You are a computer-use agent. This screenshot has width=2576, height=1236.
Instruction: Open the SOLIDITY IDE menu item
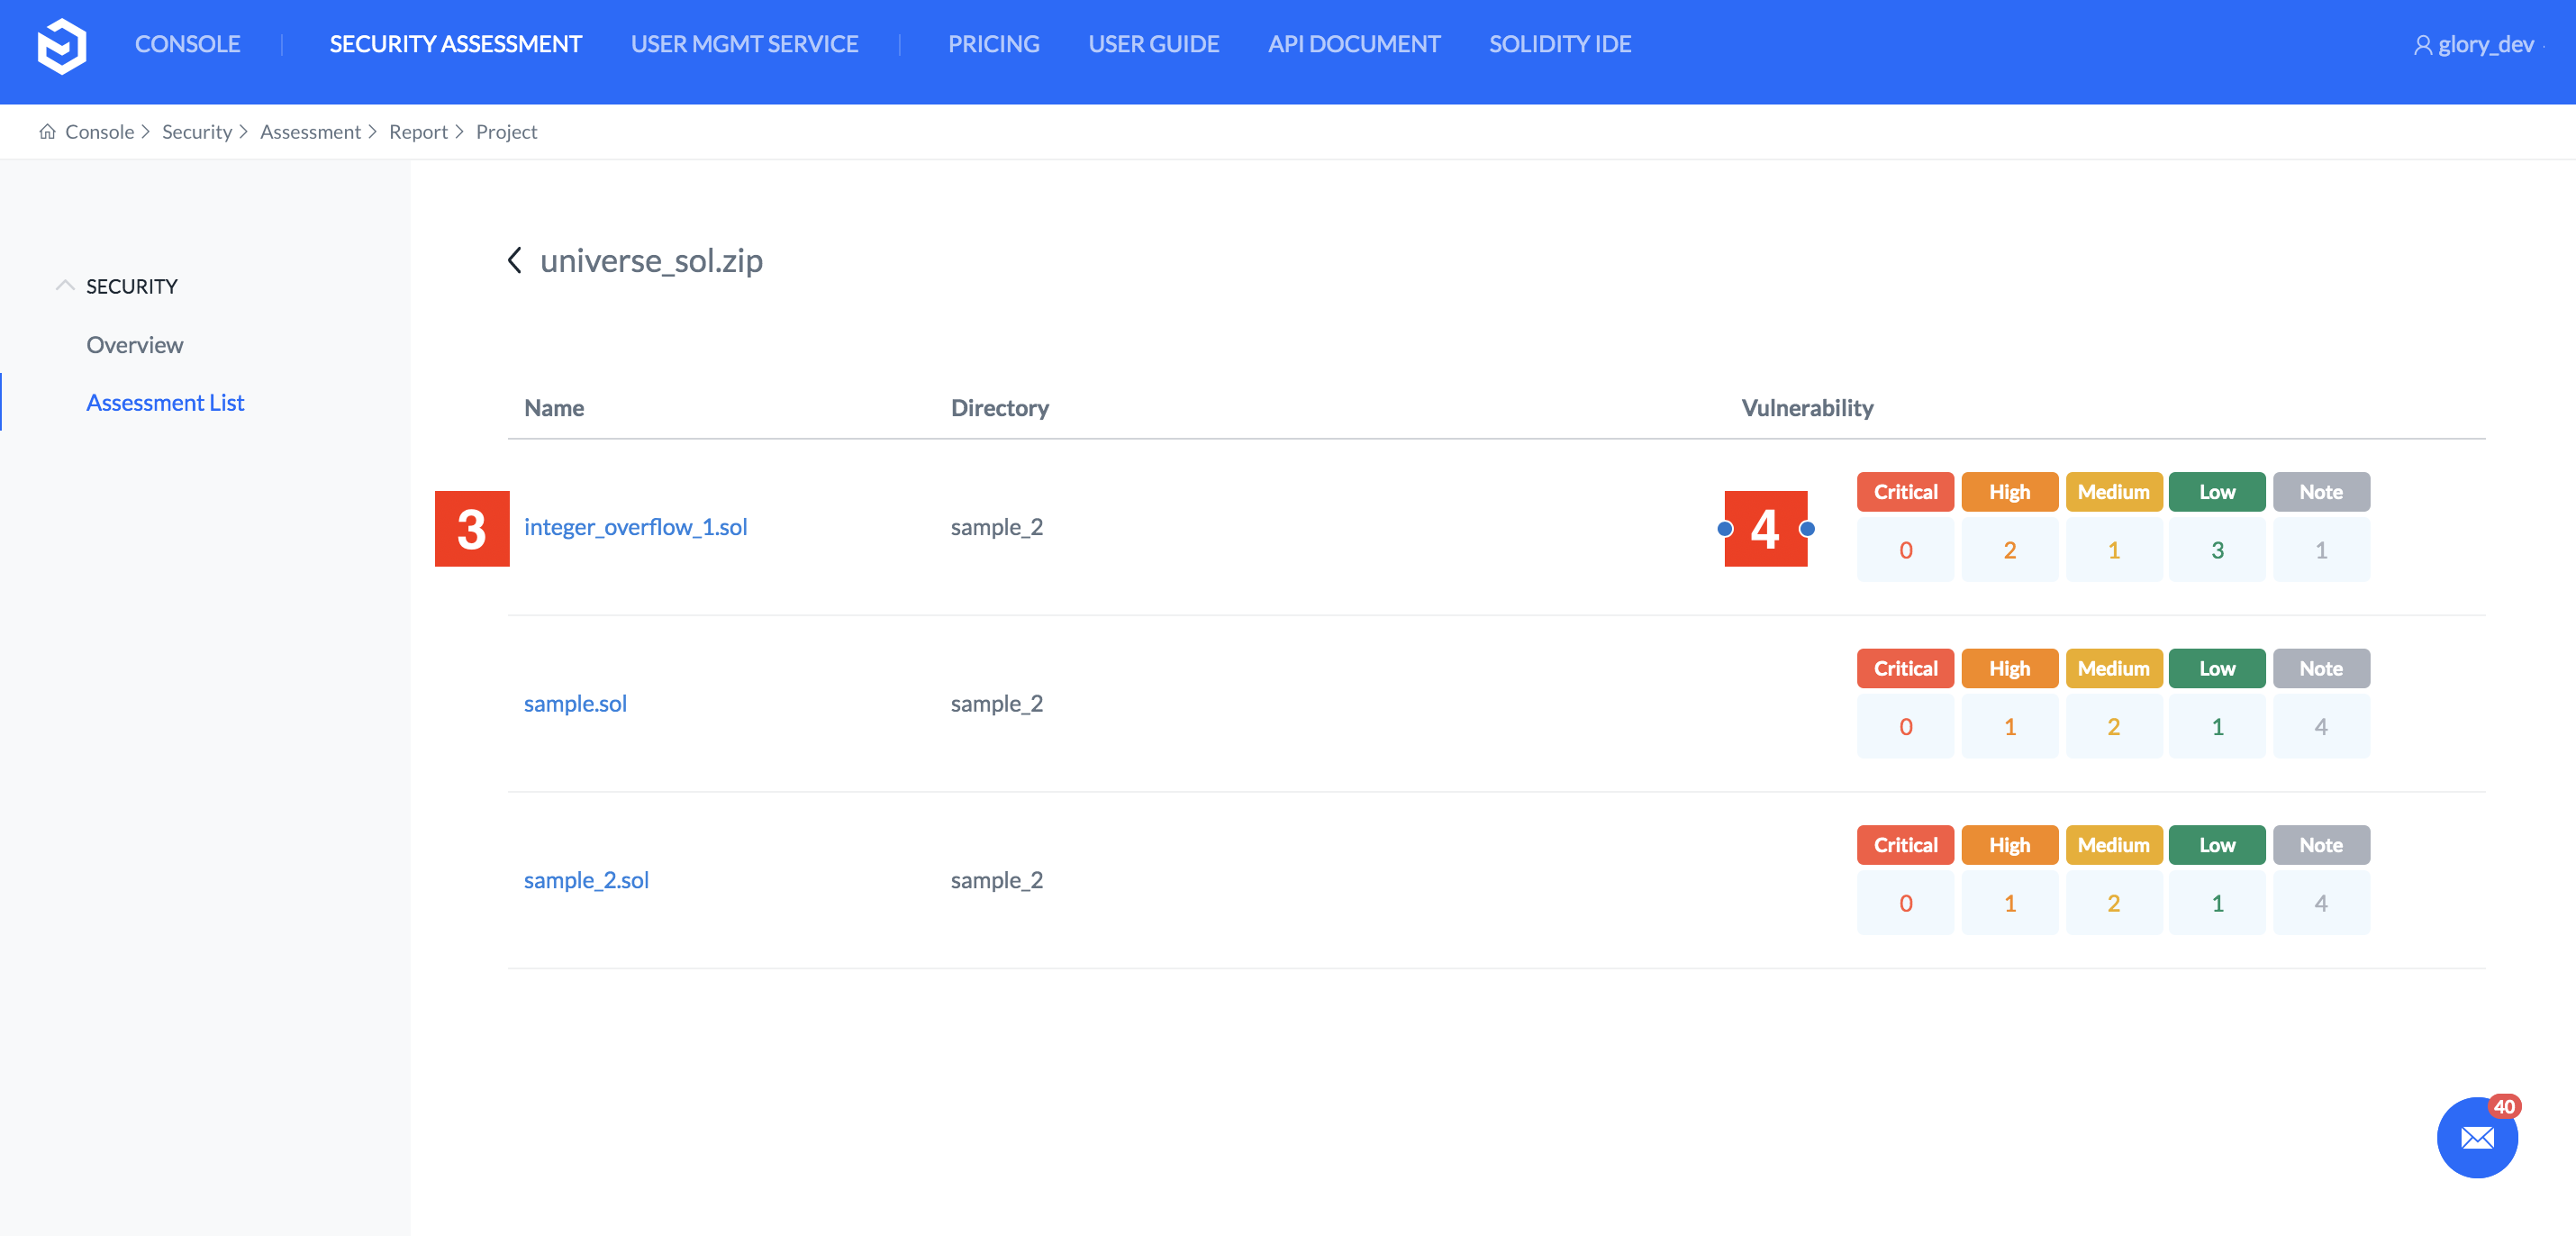[1559, 45]
